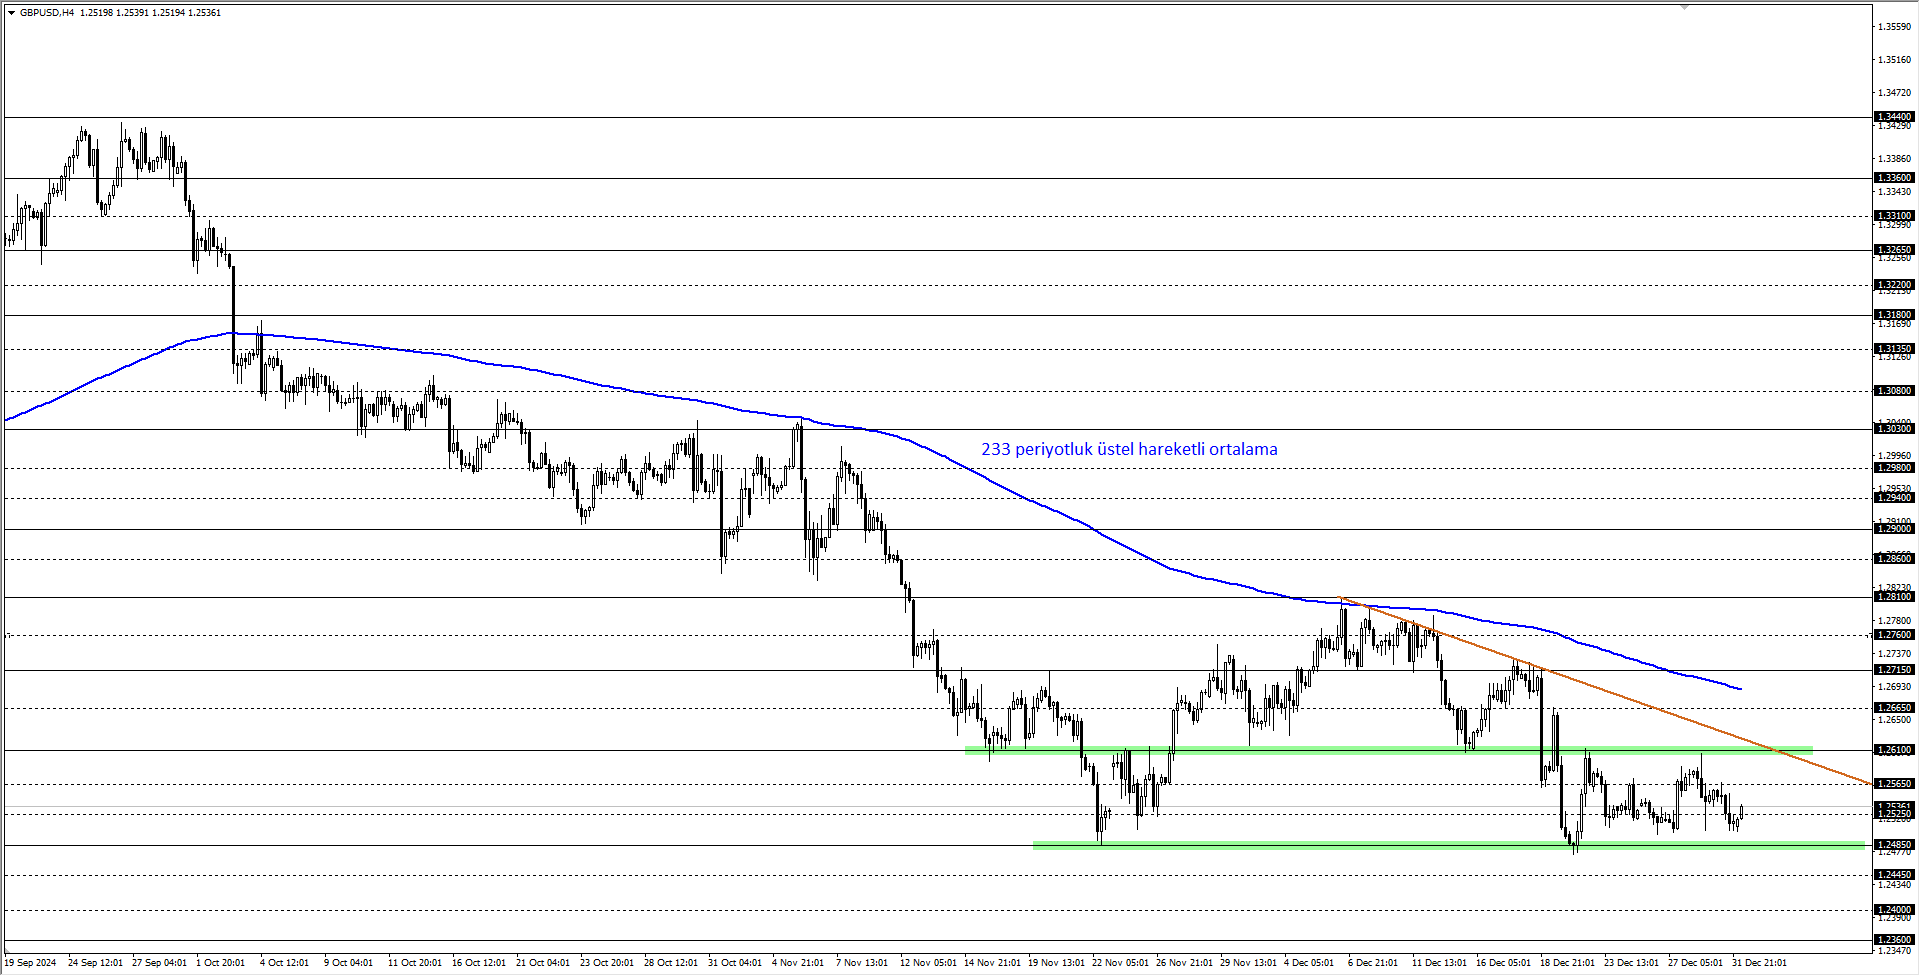Select the 1.32650 level price tag
This screenshot has width=1920, height=976.
1894,250
